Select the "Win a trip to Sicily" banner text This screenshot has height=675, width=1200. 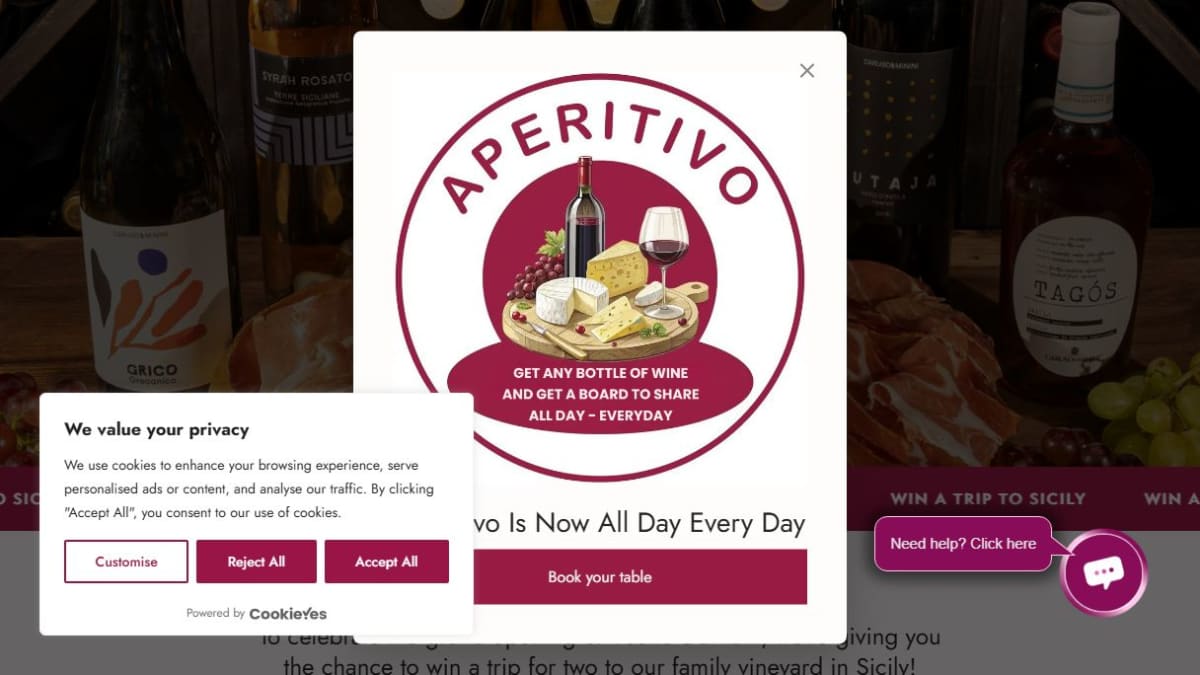click(988, 498)
